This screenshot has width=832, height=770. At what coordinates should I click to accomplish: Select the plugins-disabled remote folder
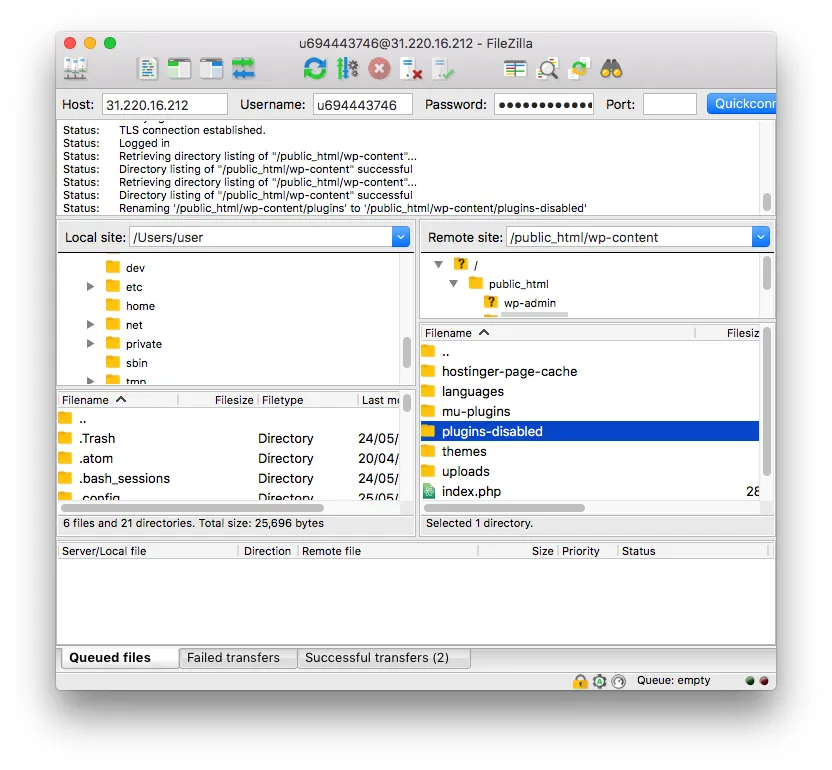point(590,431)
